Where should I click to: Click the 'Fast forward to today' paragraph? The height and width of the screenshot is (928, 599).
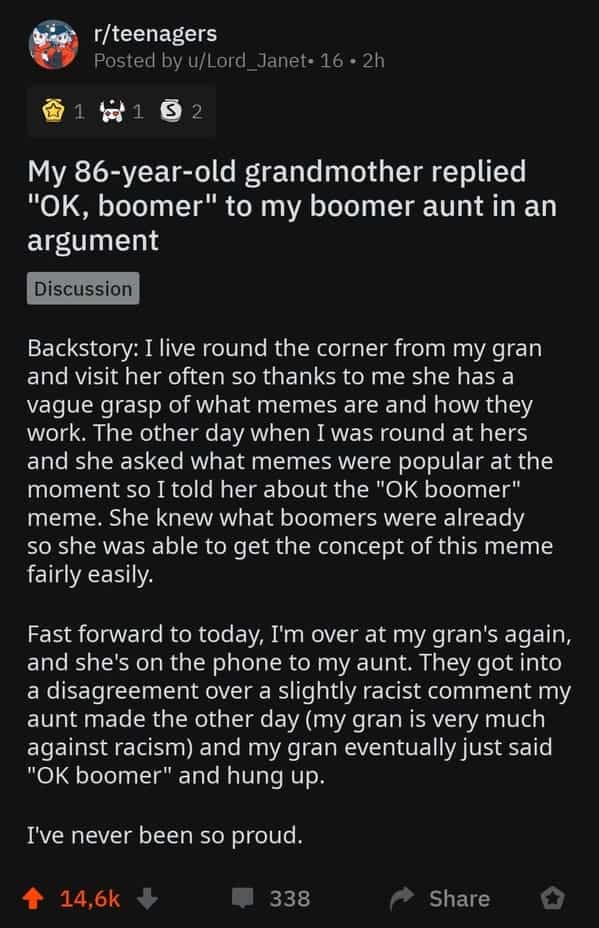tap(299, 705)
